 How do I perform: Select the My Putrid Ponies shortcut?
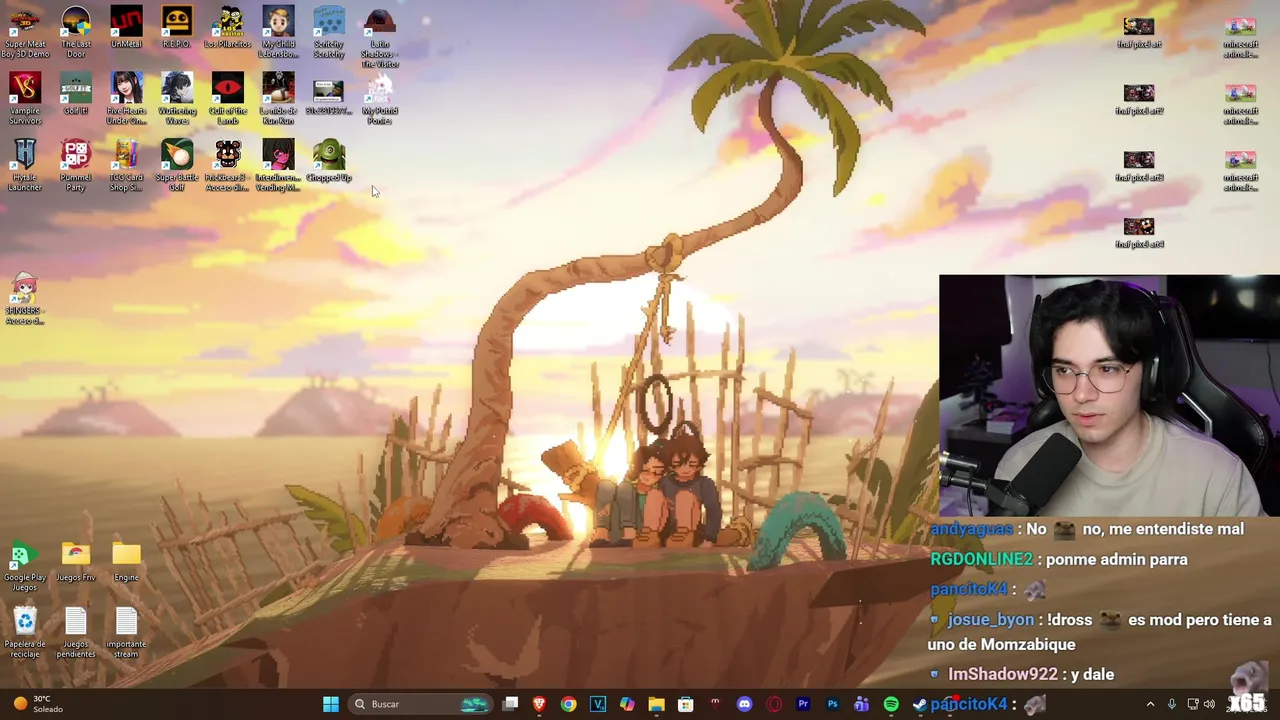coord(379,99)
